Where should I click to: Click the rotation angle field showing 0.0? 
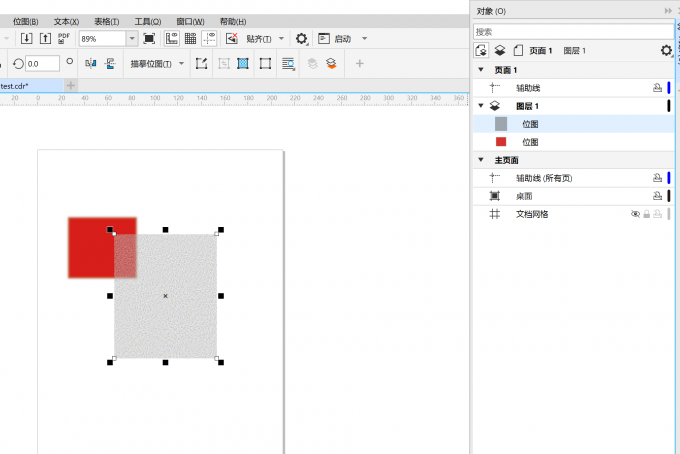(x=42, y=64)
